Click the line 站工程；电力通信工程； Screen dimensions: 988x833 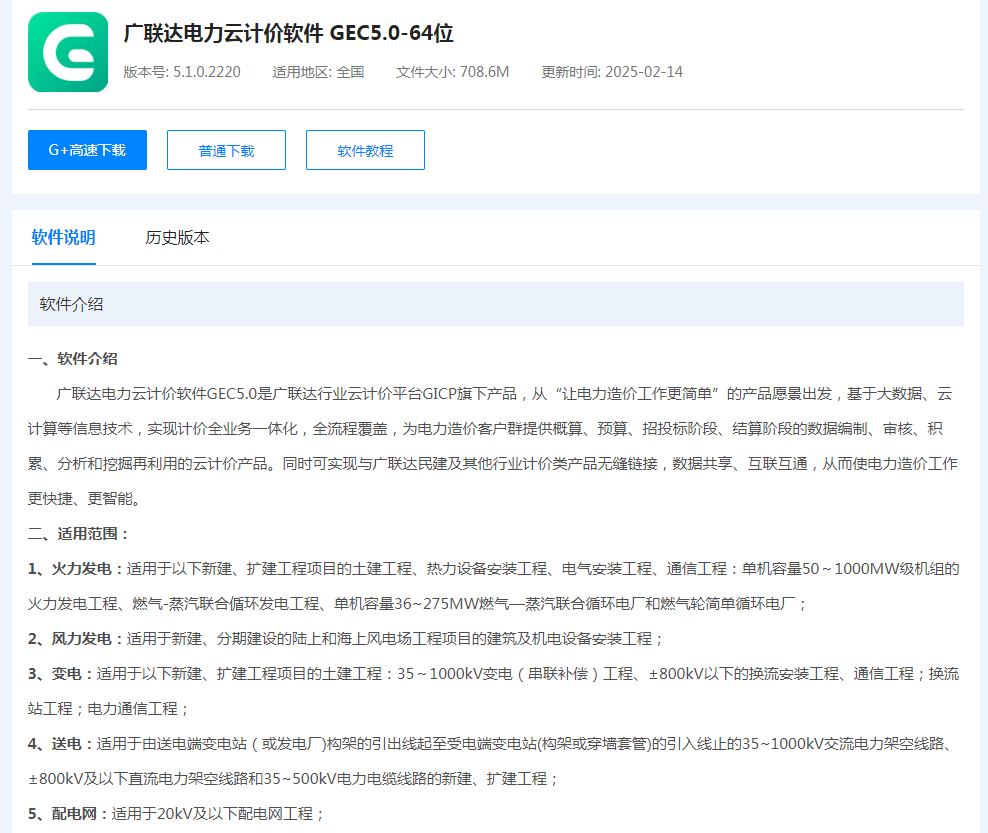109,709
